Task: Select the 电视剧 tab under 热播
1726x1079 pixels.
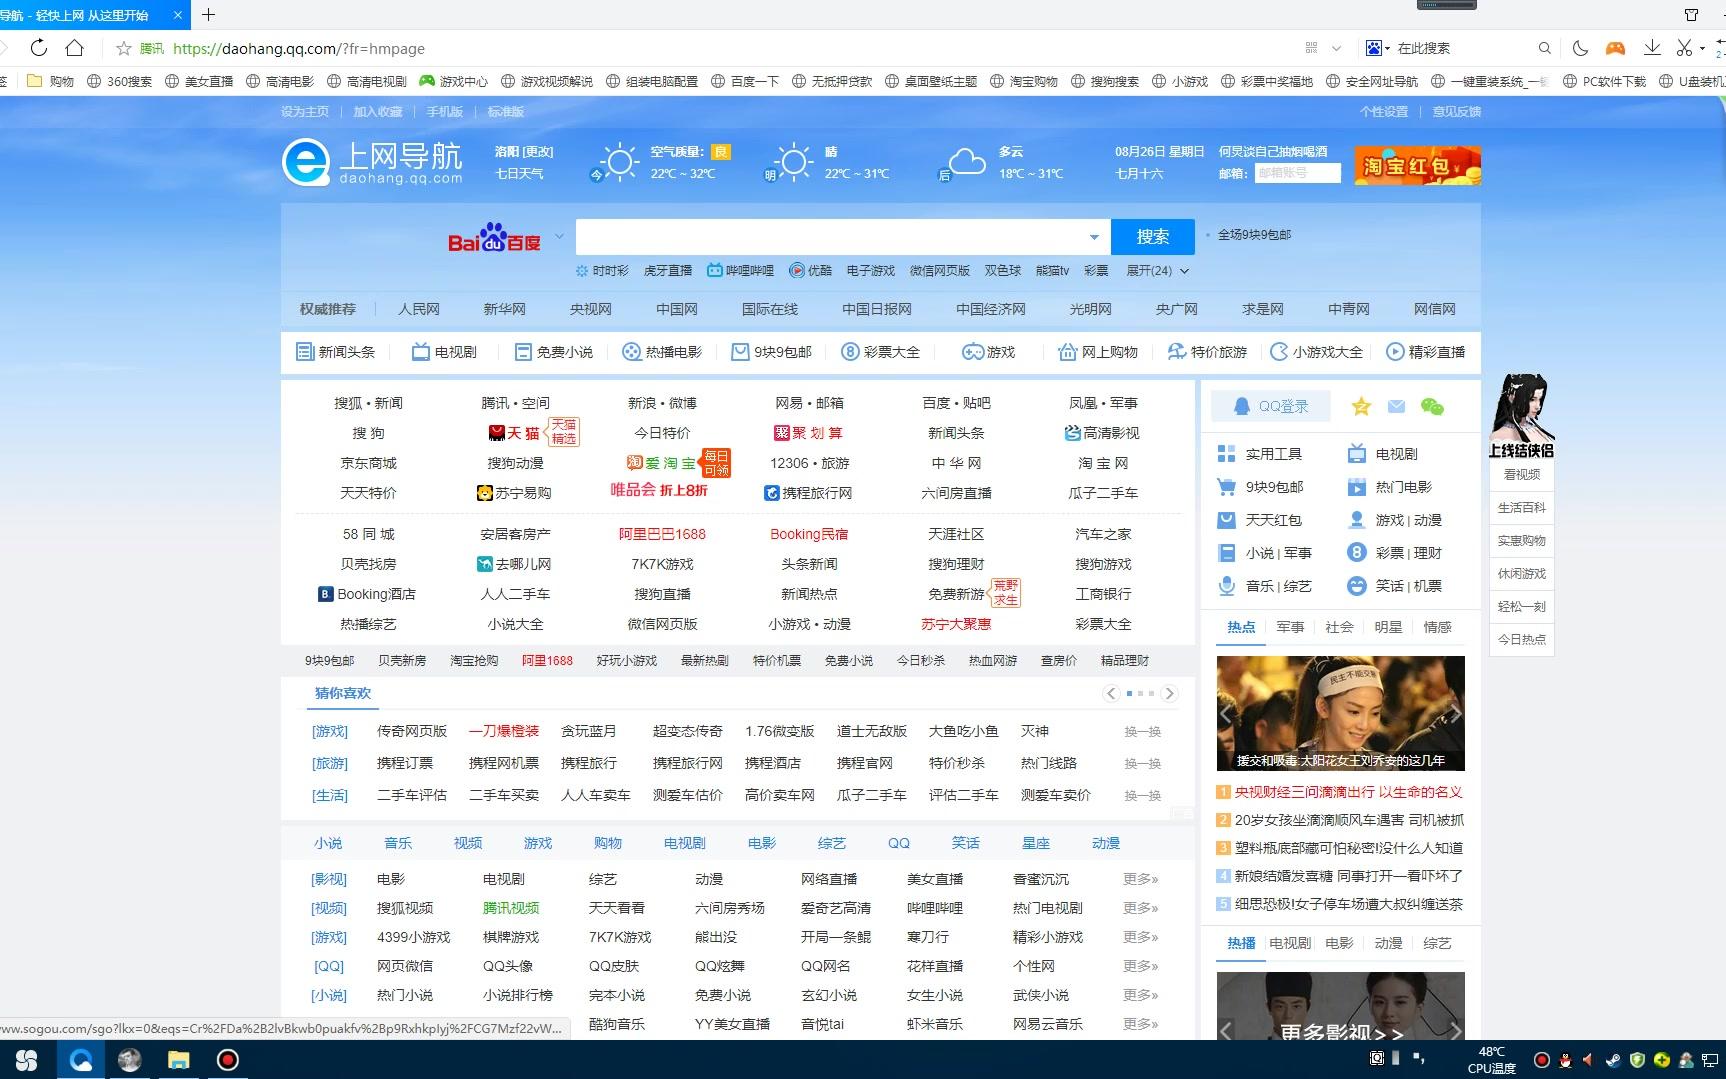Action: point(1290,943)
